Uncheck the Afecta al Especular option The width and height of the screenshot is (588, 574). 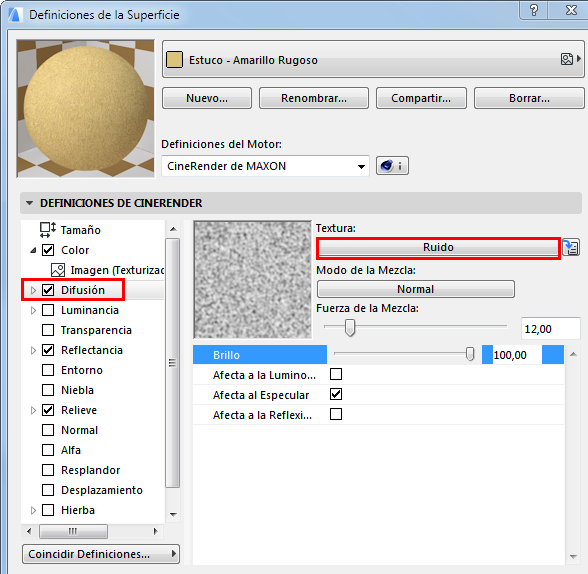pyautogui.click(x=336, y=394)
